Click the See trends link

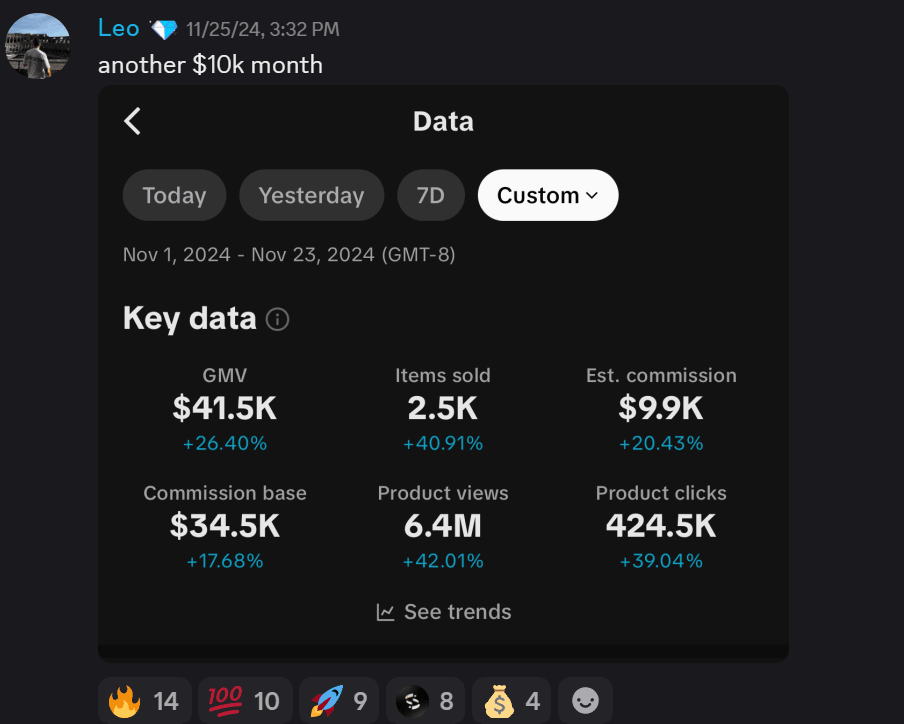click(x=443, y=612)
